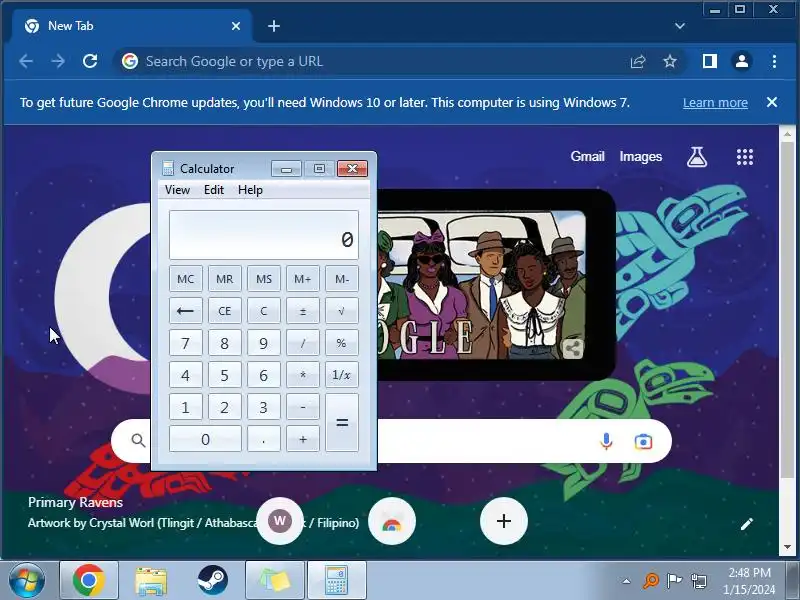Open network tray icon
The height and width of the screenshot is (600, 800).
click(698, 581)
